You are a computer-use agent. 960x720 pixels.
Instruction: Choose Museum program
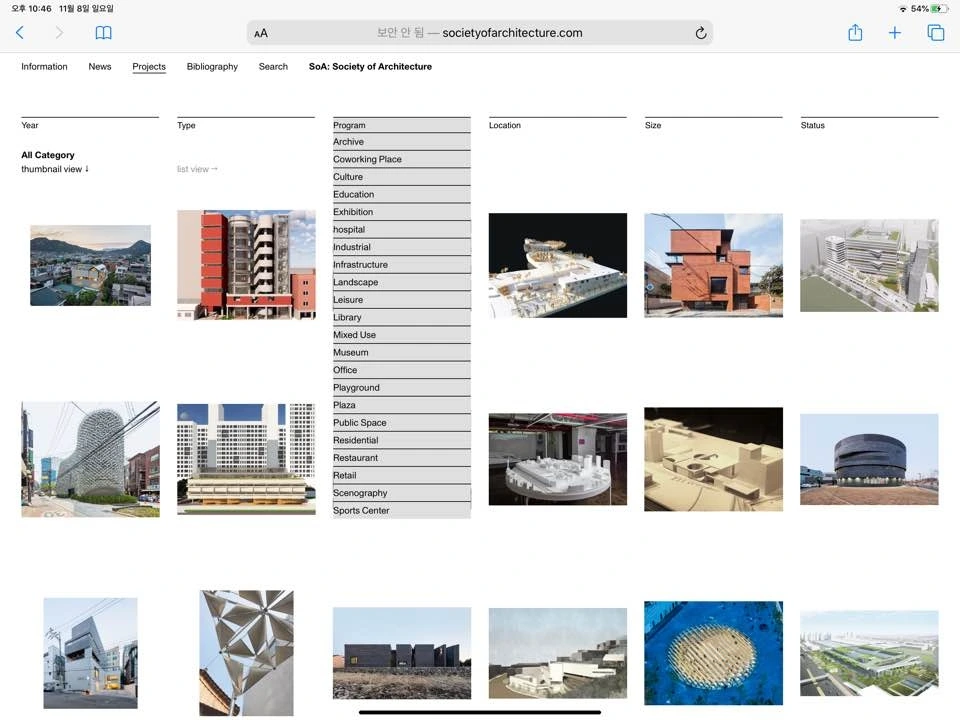click(402, 353)
